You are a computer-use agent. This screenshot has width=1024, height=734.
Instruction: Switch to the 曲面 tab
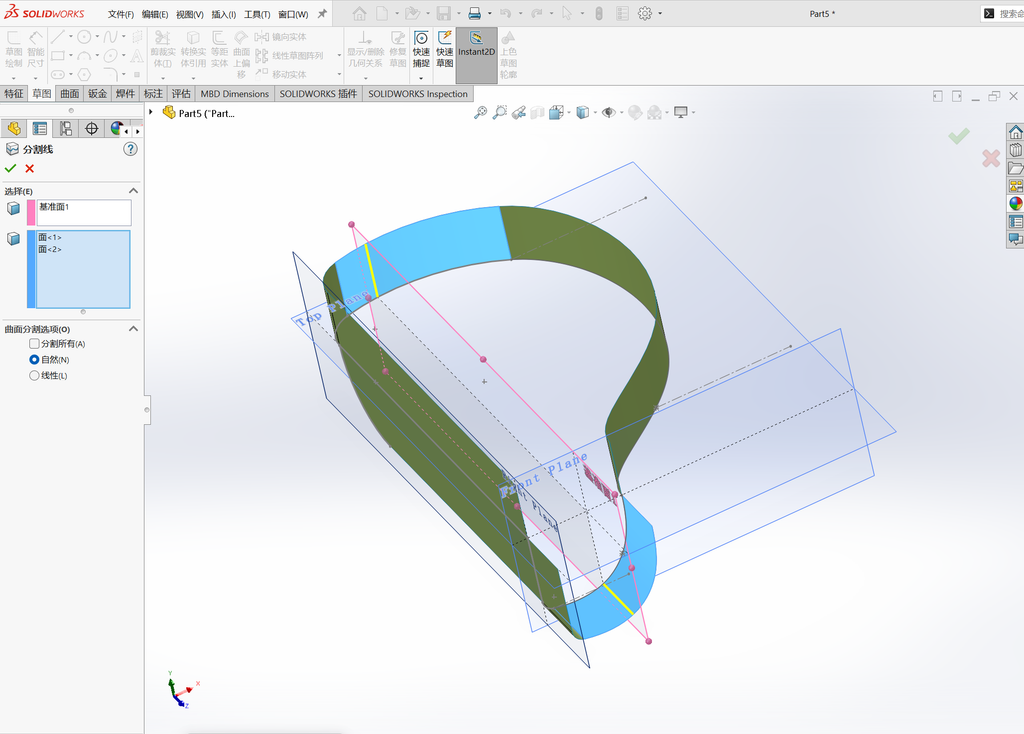[70, 93]
